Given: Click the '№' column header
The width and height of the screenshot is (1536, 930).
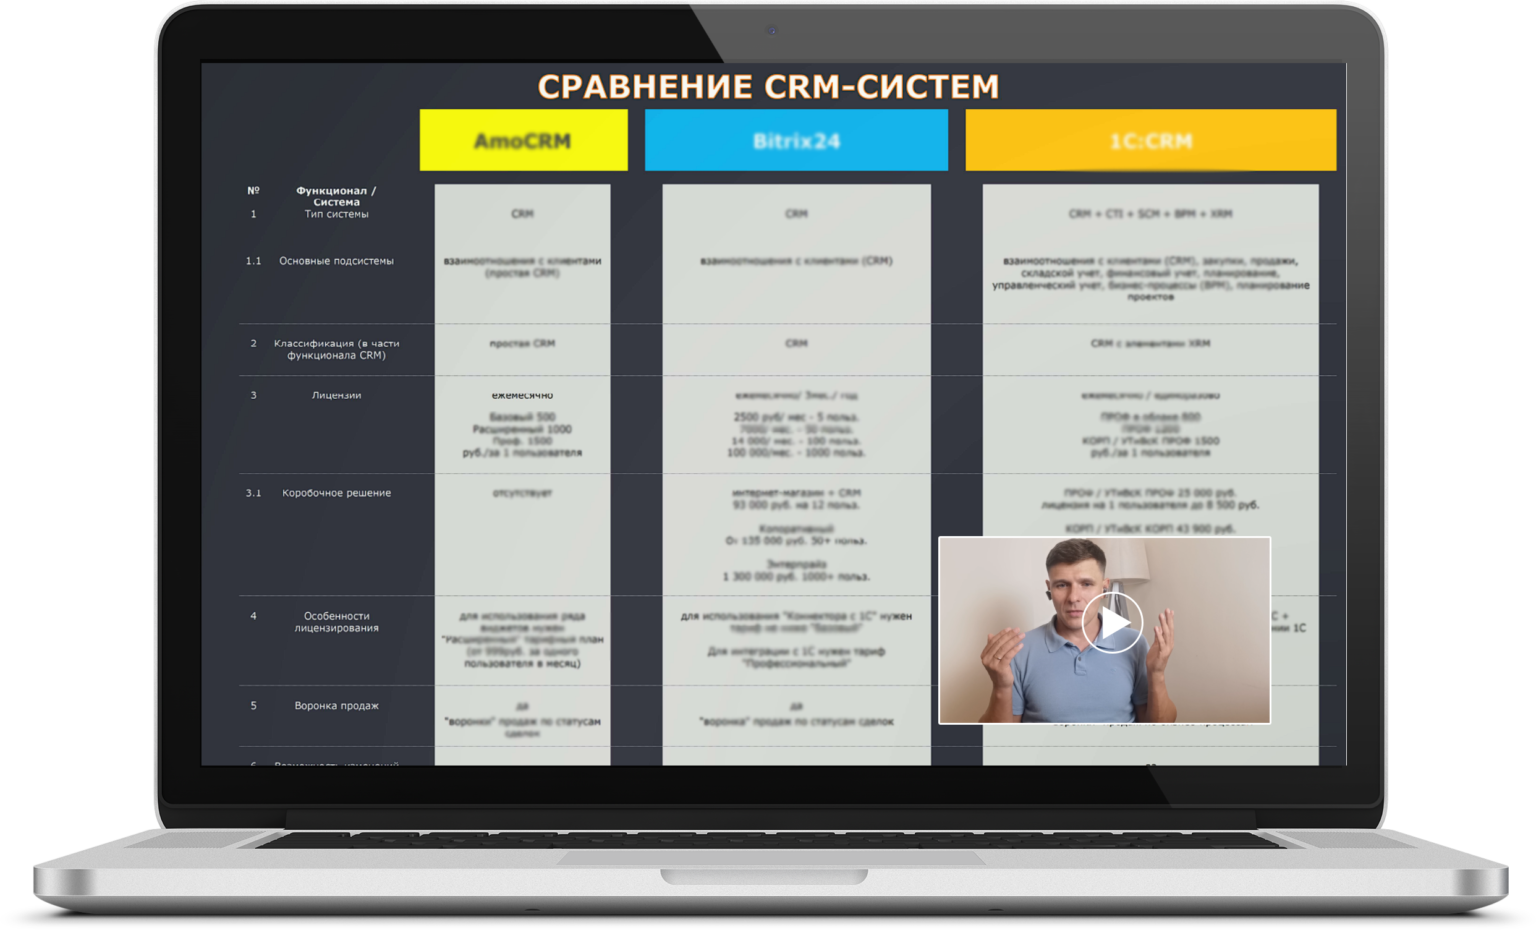Looking at the screenshot, I should click(253, 190).
